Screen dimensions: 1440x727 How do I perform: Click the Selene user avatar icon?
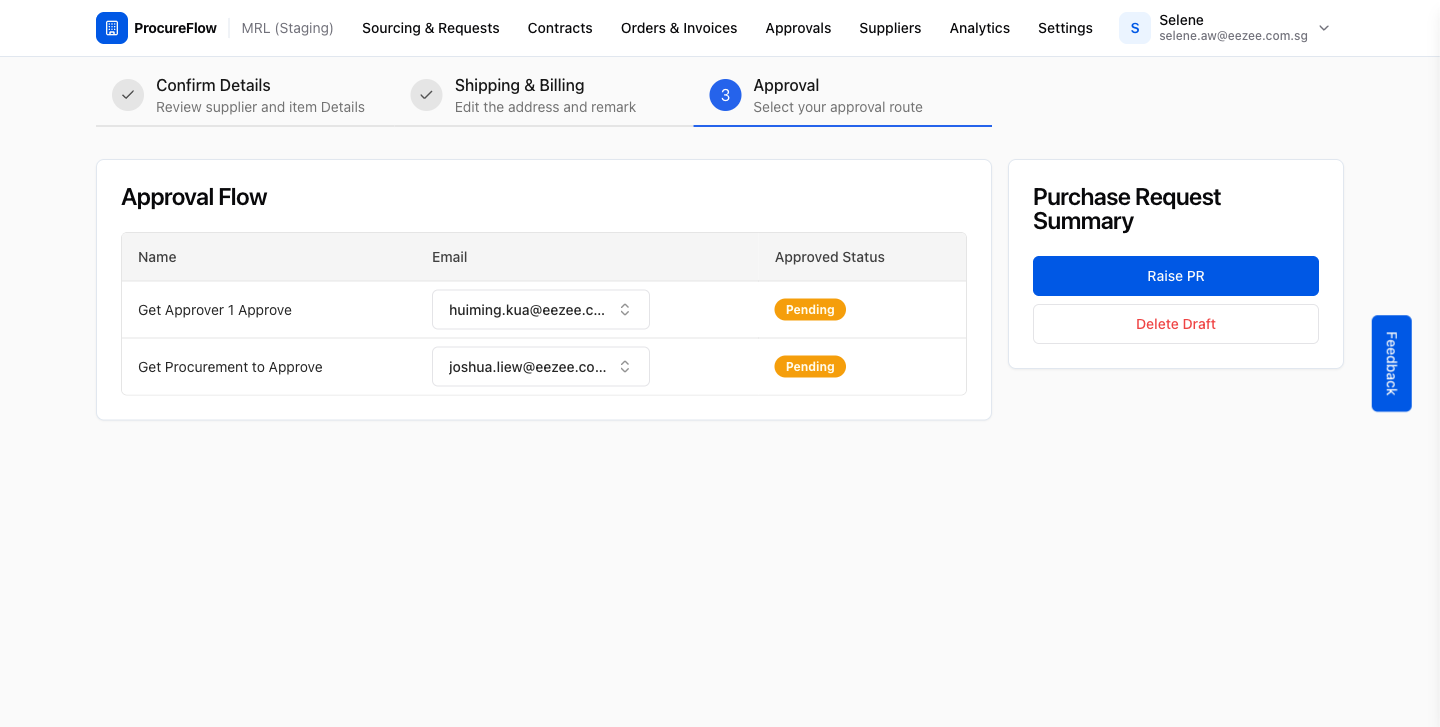(1135, 28)
